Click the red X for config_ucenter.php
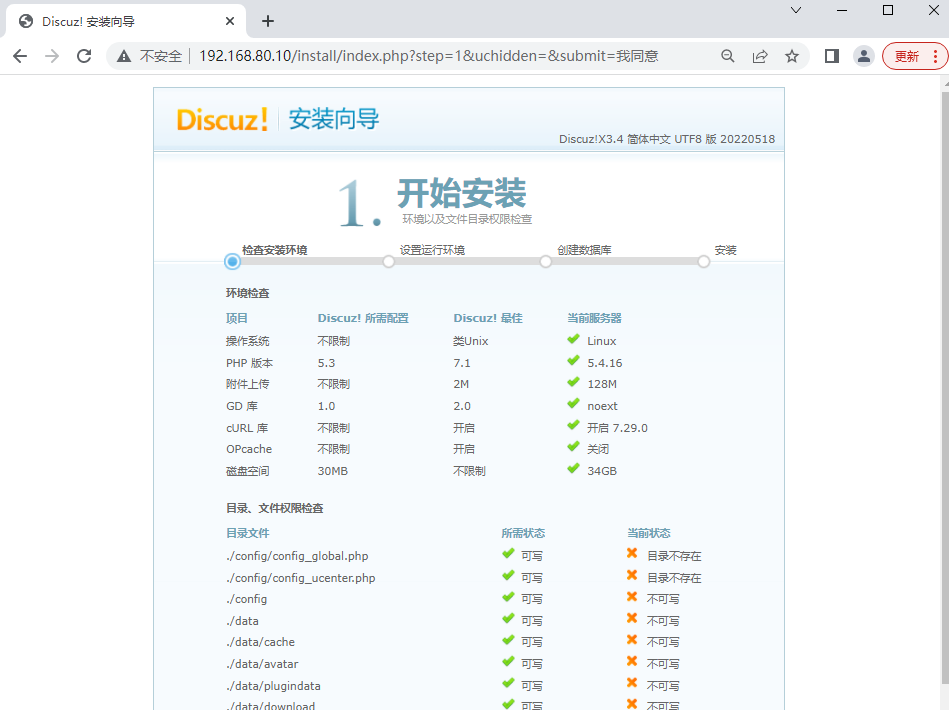Viewport: 949px width, 710px height. pos(632,575)
